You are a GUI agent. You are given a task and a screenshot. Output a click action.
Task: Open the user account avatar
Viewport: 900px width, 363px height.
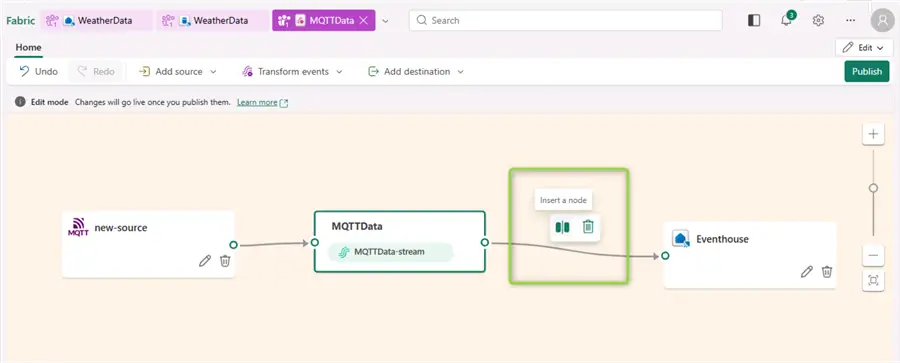(x=882, y=21)
